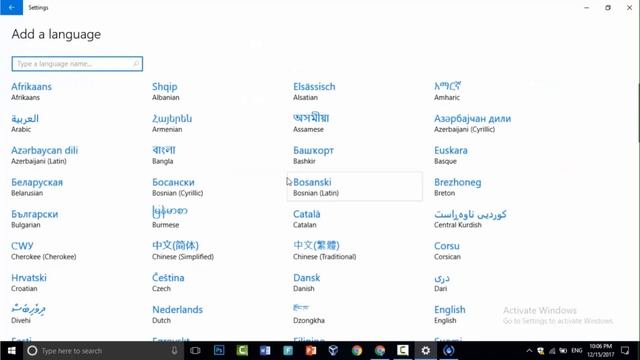Viewport: 640px width, 360px height.
Task: Open the Windows Start menu
Action: coord(11,351)
